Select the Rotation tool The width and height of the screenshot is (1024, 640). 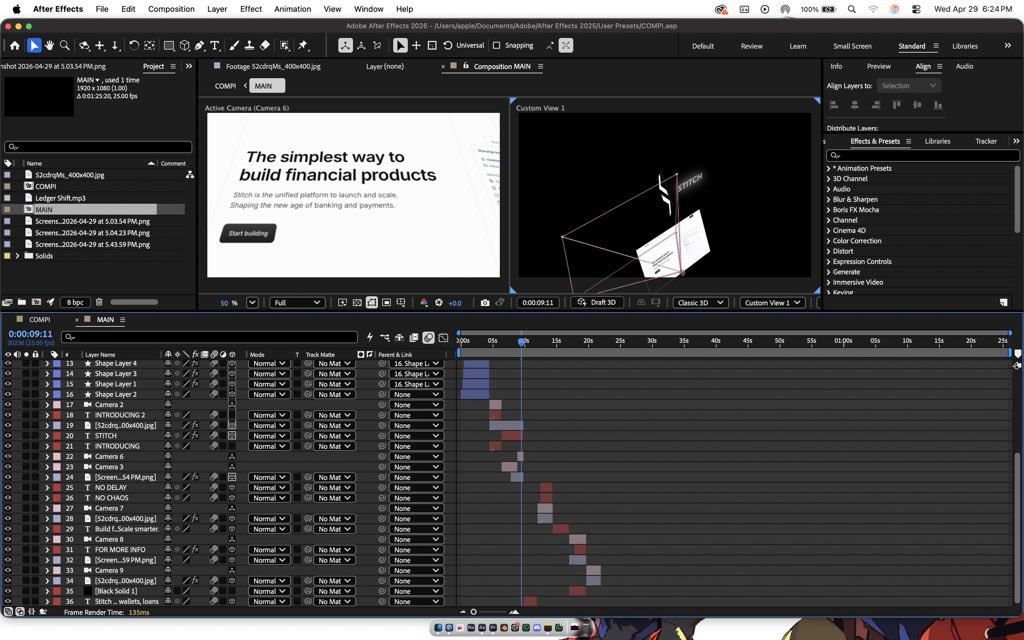point(134,44)
